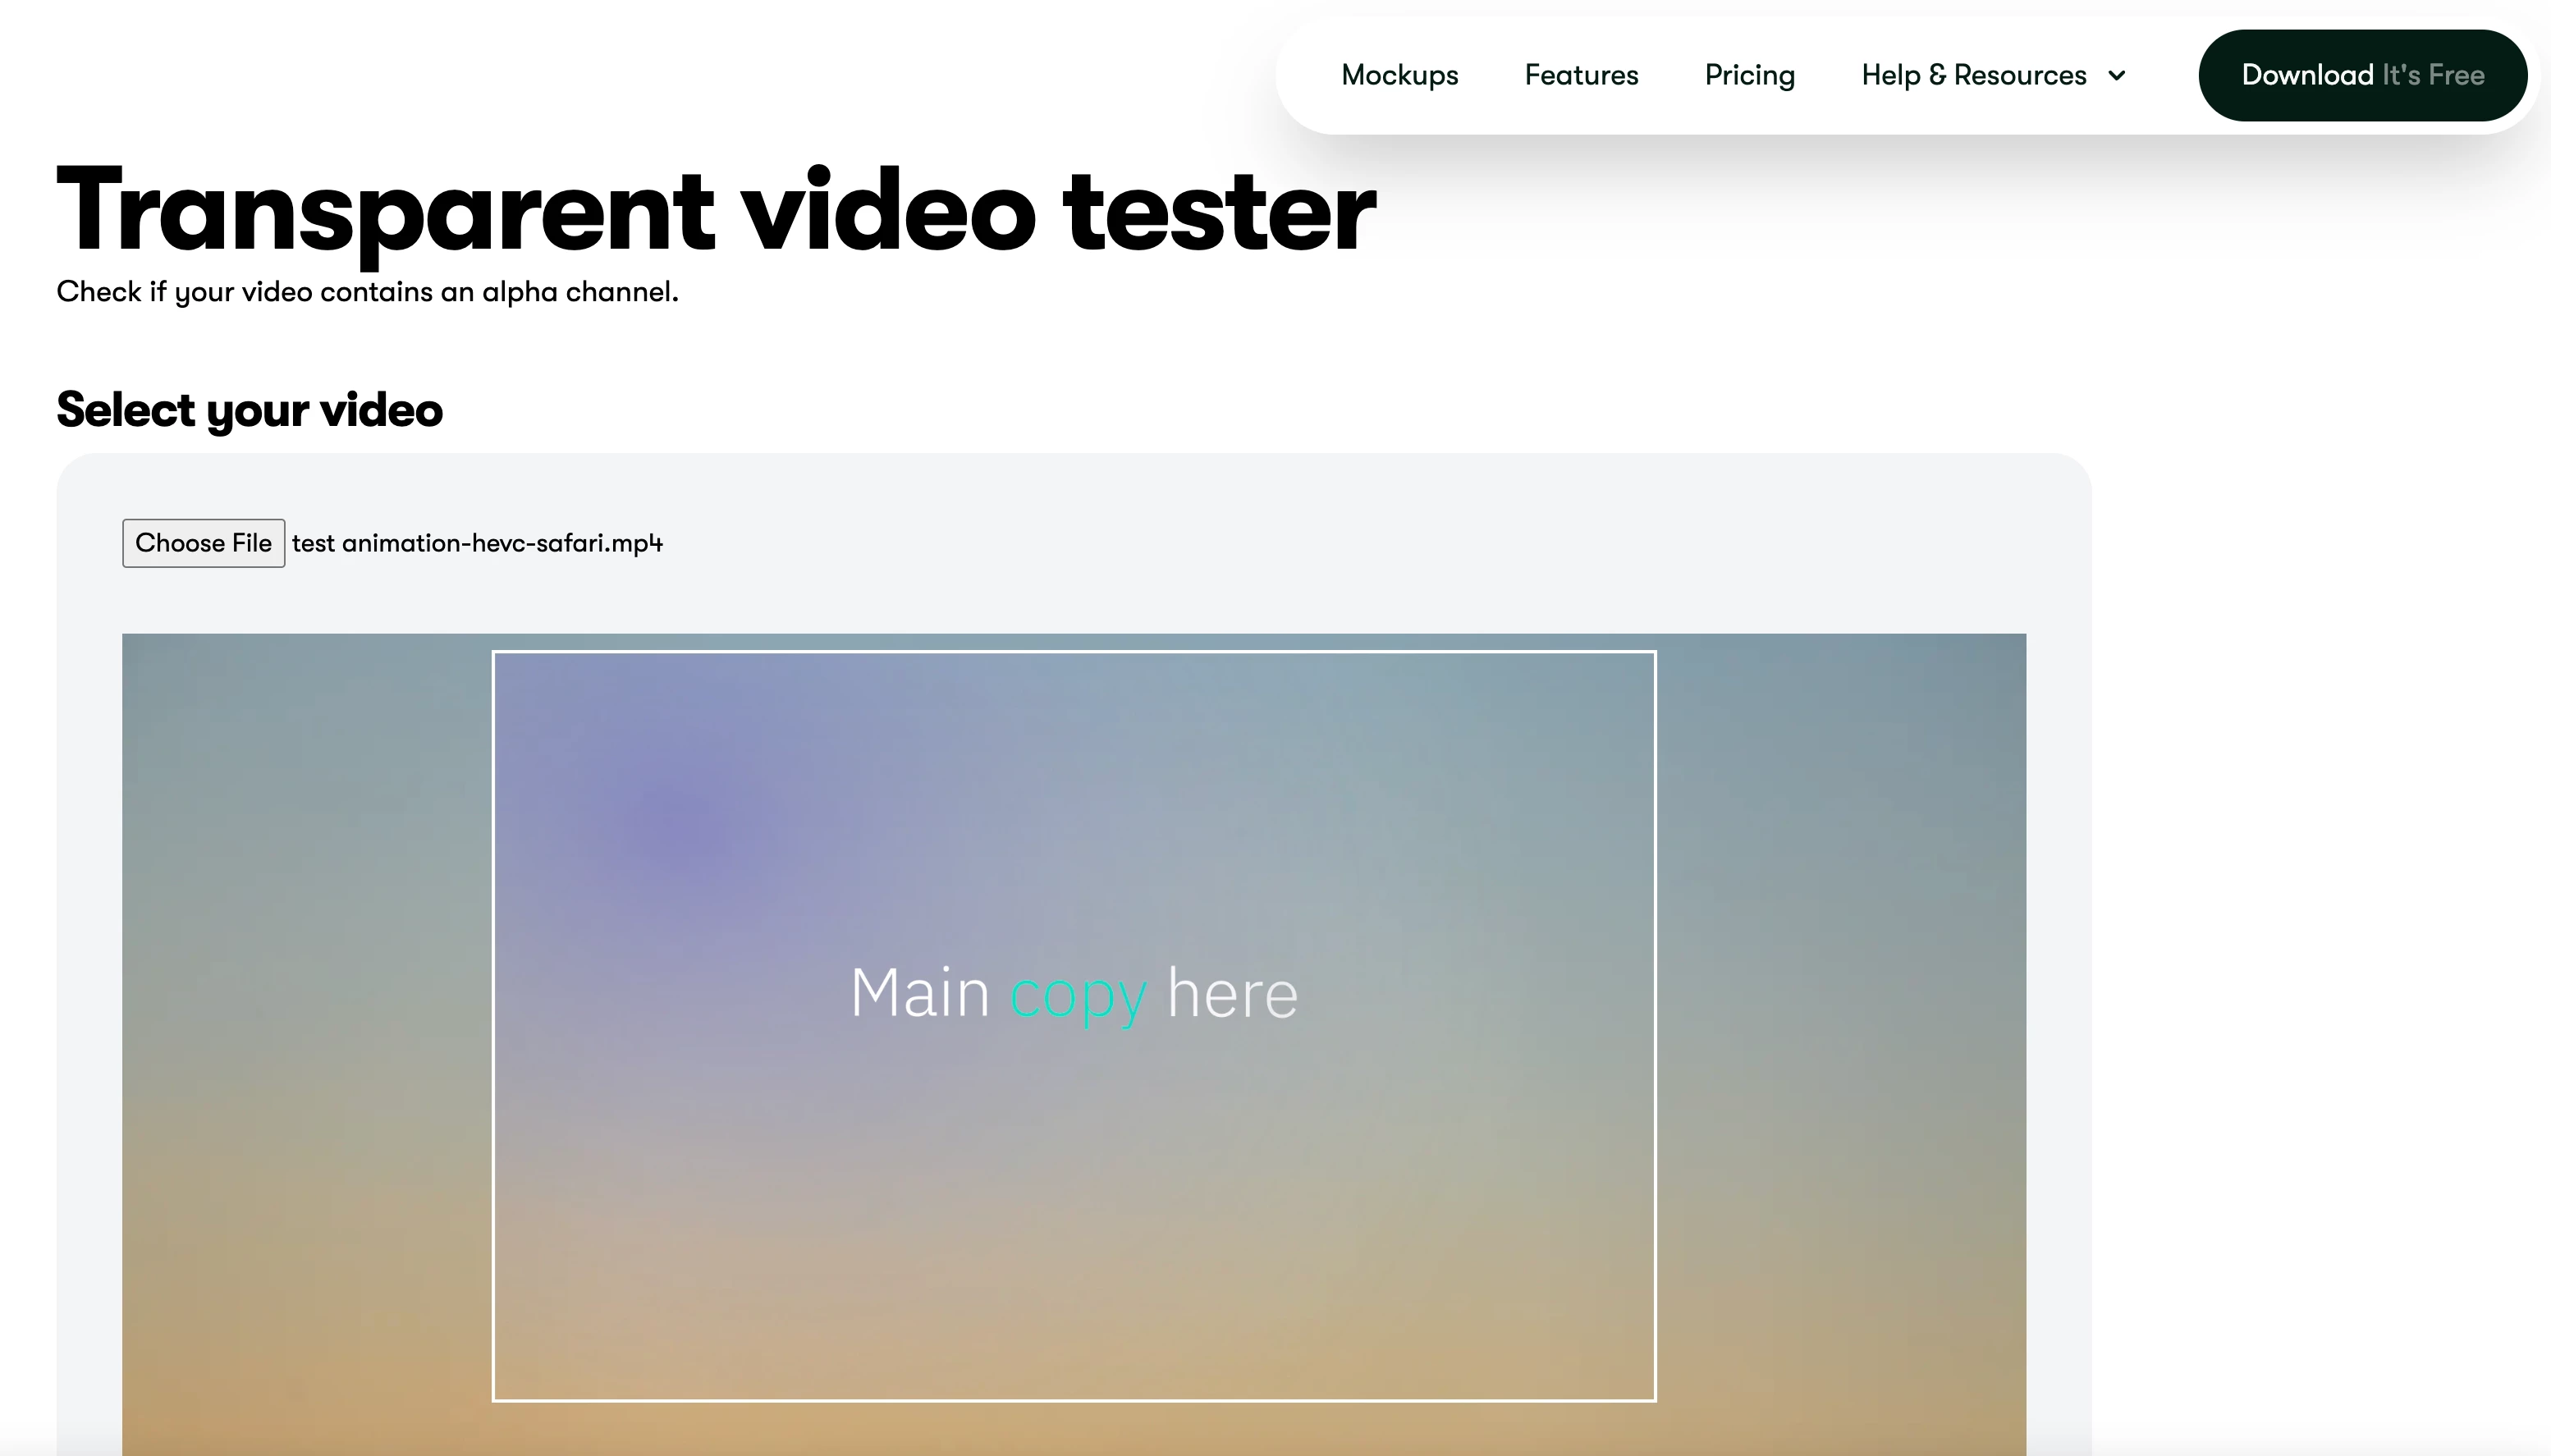Click the selected filename test animation-hevc-safari.mp4
Image resolution: width=2551 pixels, height=1456 pixels.
[477, 543]
